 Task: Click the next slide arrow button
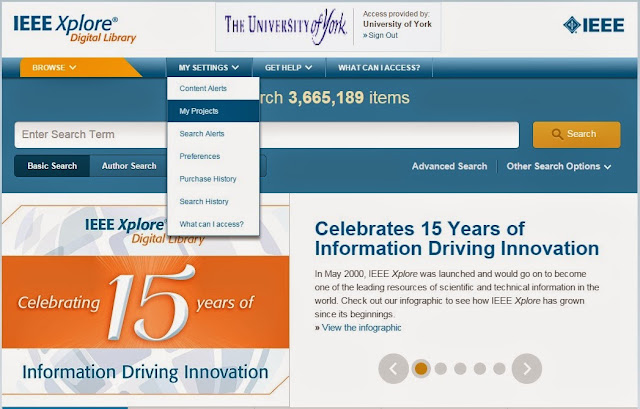tap(527, 369)
